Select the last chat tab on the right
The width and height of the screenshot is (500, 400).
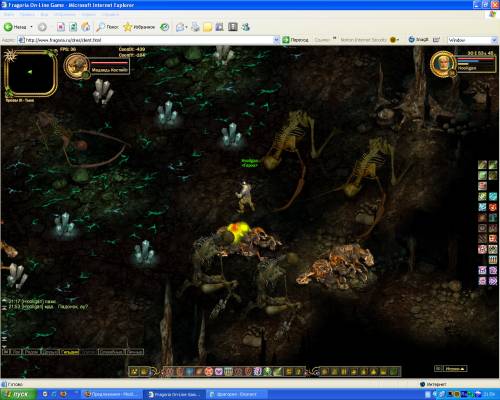pos(135,352)
